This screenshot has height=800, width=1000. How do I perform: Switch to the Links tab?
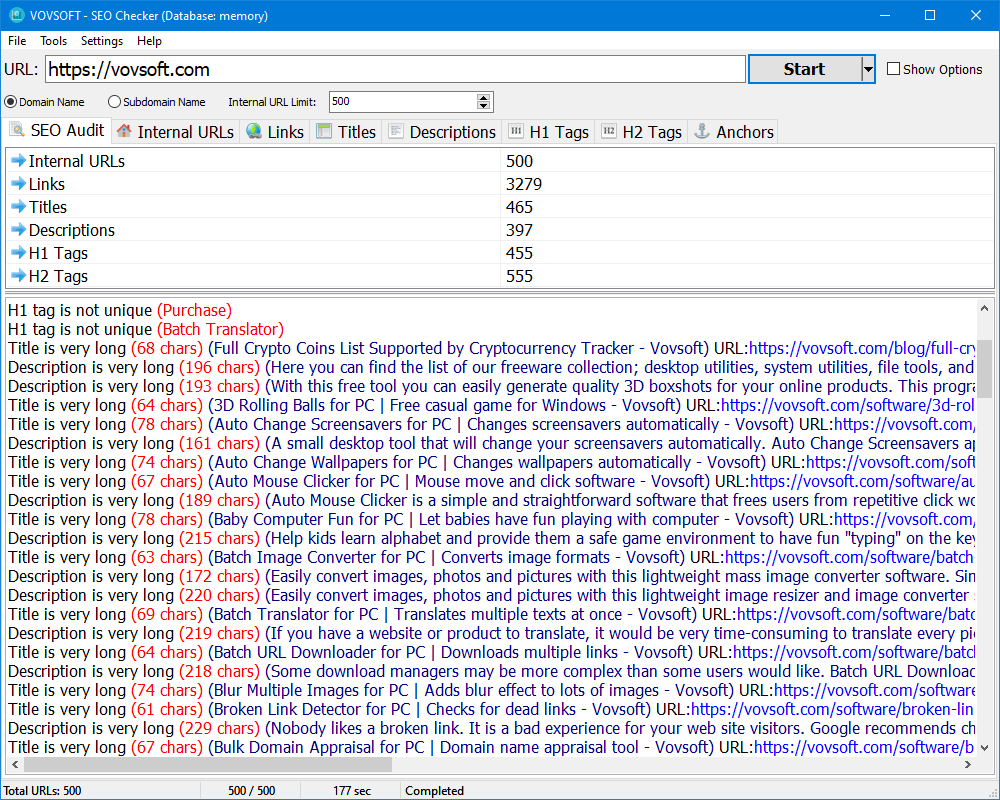pyautogui.click(x=275, y=132)
